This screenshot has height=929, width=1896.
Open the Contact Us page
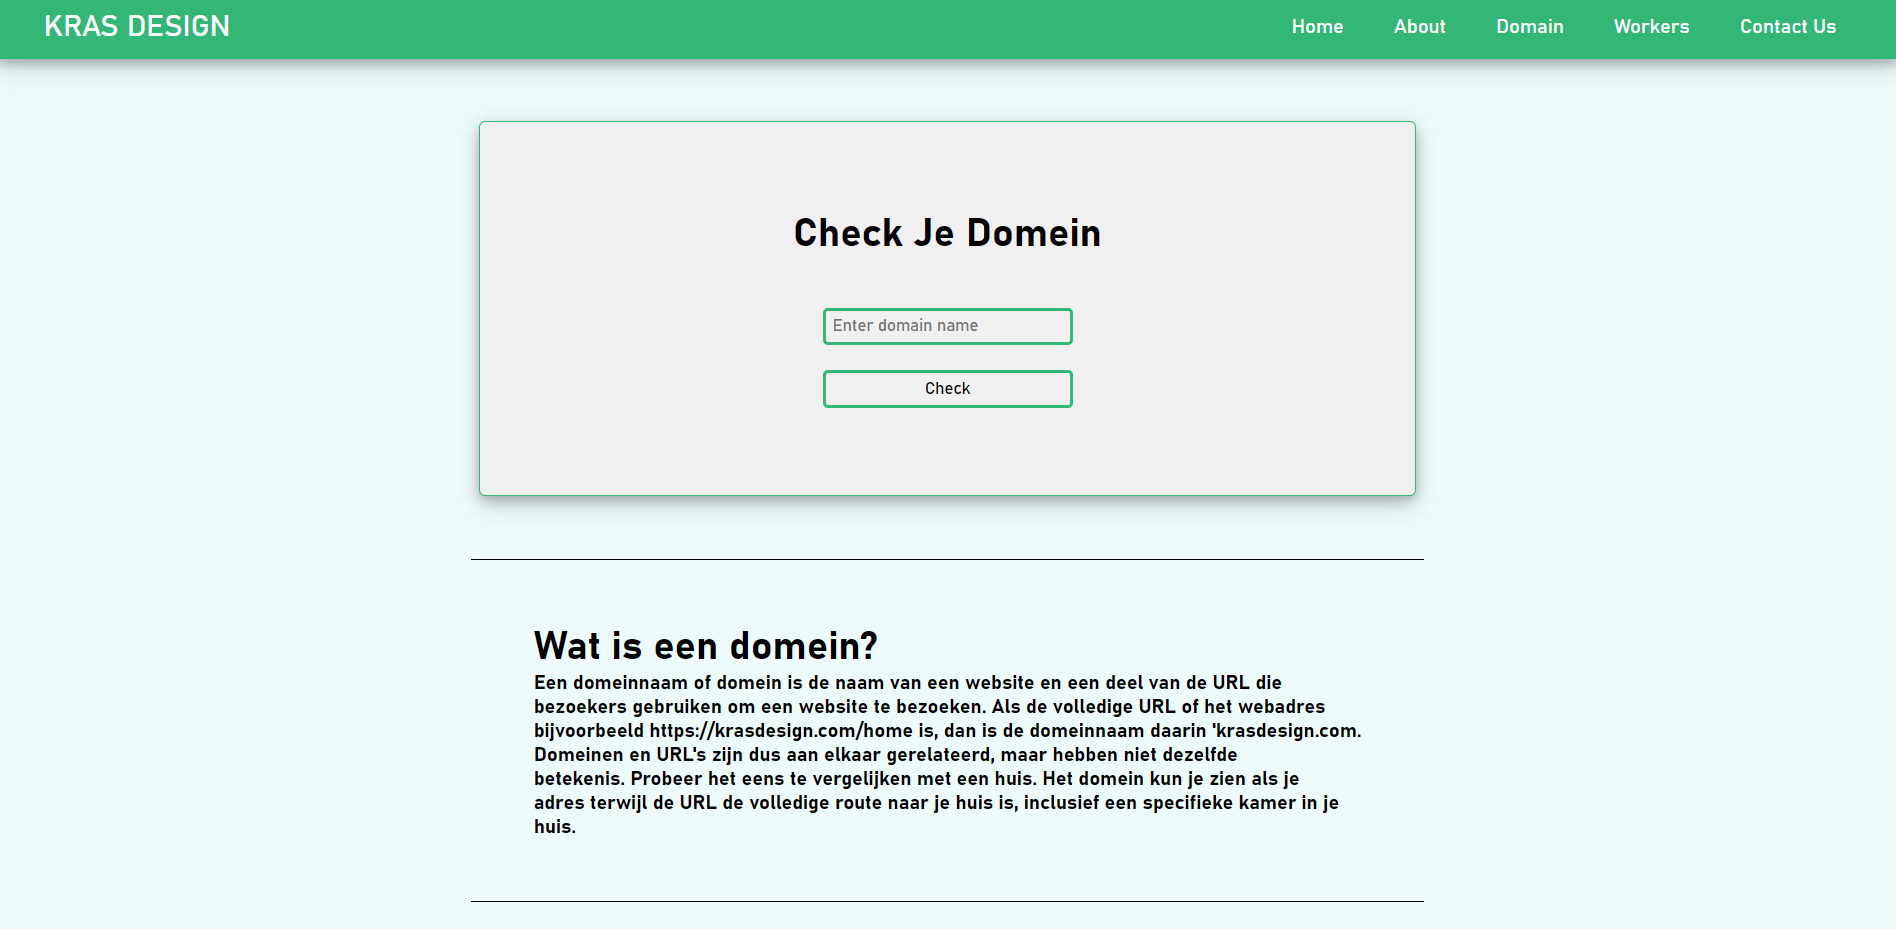click(x=1787, y=27)
